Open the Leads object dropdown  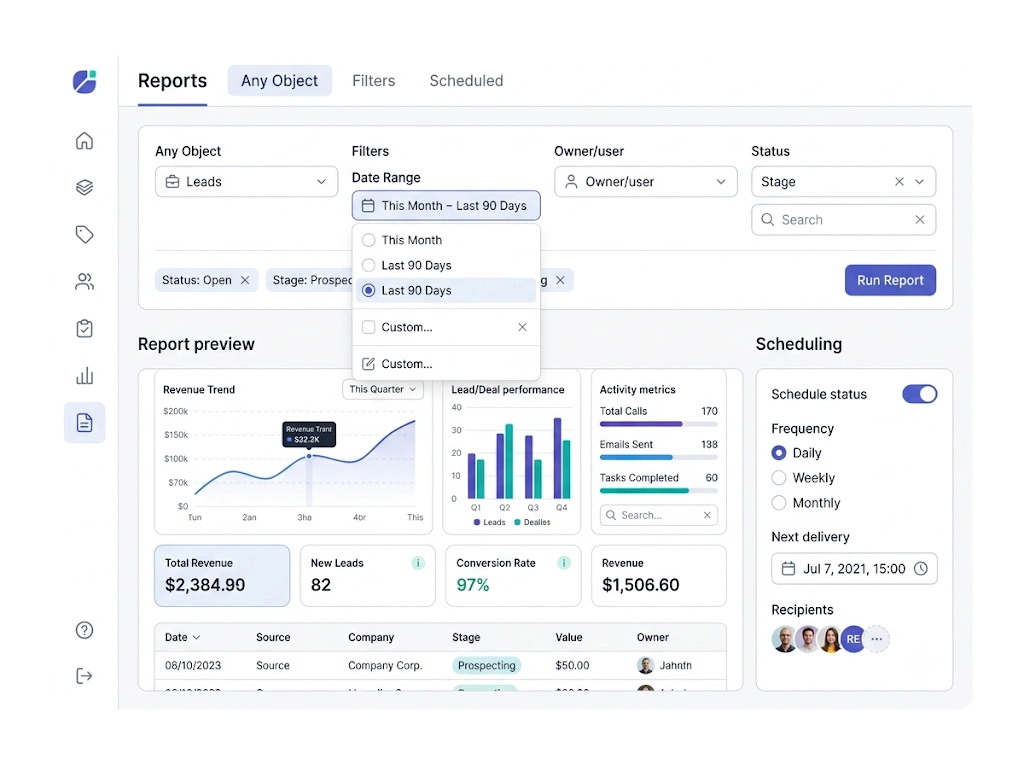pos(246,182)
